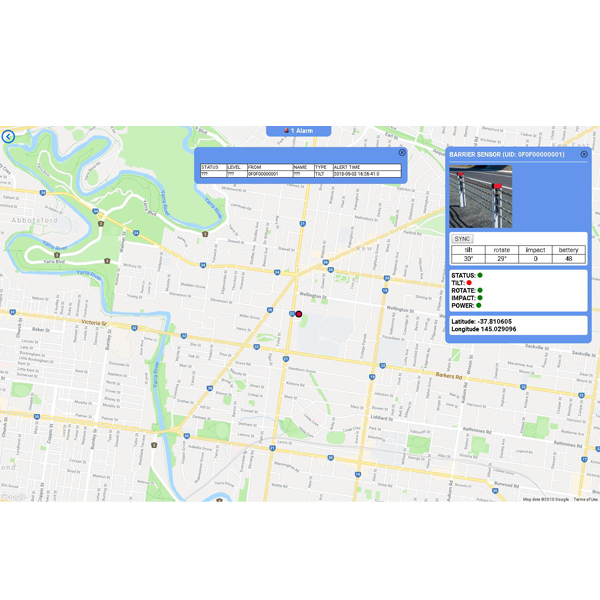Select the battery value 48 cell
Screen dimensions: 600x600
tap(569, 259)
